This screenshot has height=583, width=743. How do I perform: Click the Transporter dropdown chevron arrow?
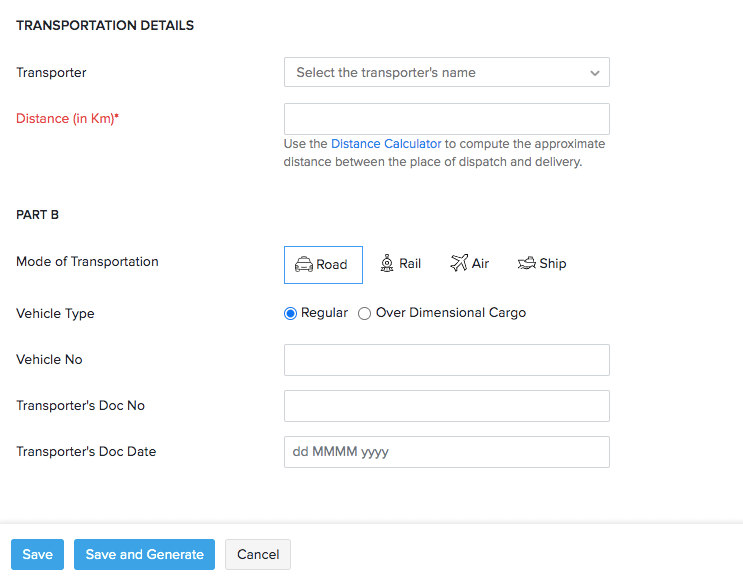point(595,73)
